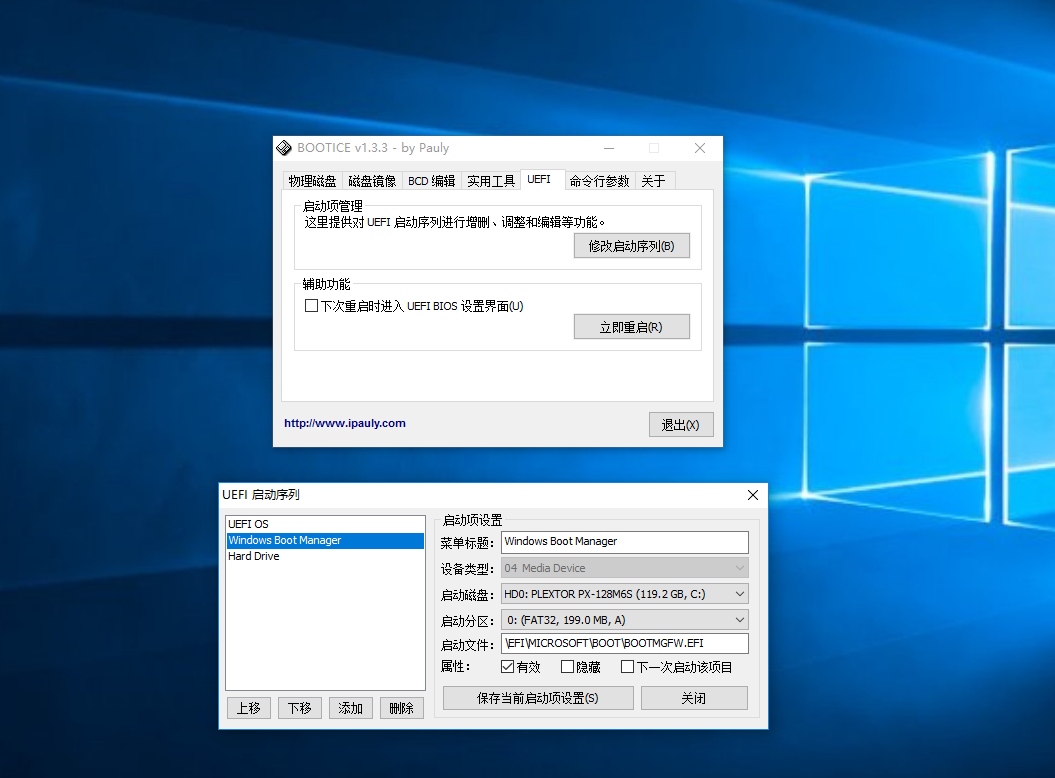Minimize the BOOTICE window
1055x778 pixels.
click(x=609, y=148)
